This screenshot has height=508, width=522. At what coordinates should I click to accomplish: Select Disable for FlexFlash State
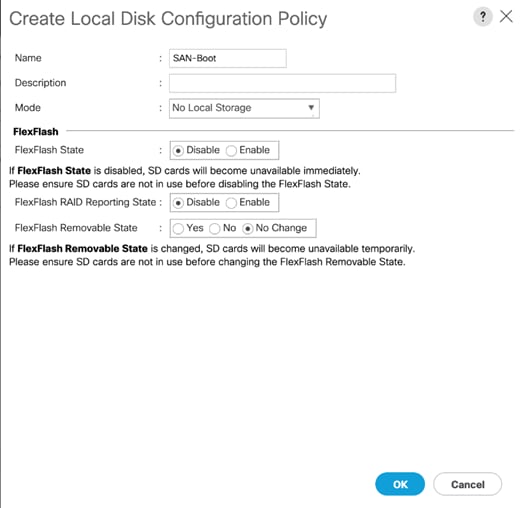(x=178, y=151)
